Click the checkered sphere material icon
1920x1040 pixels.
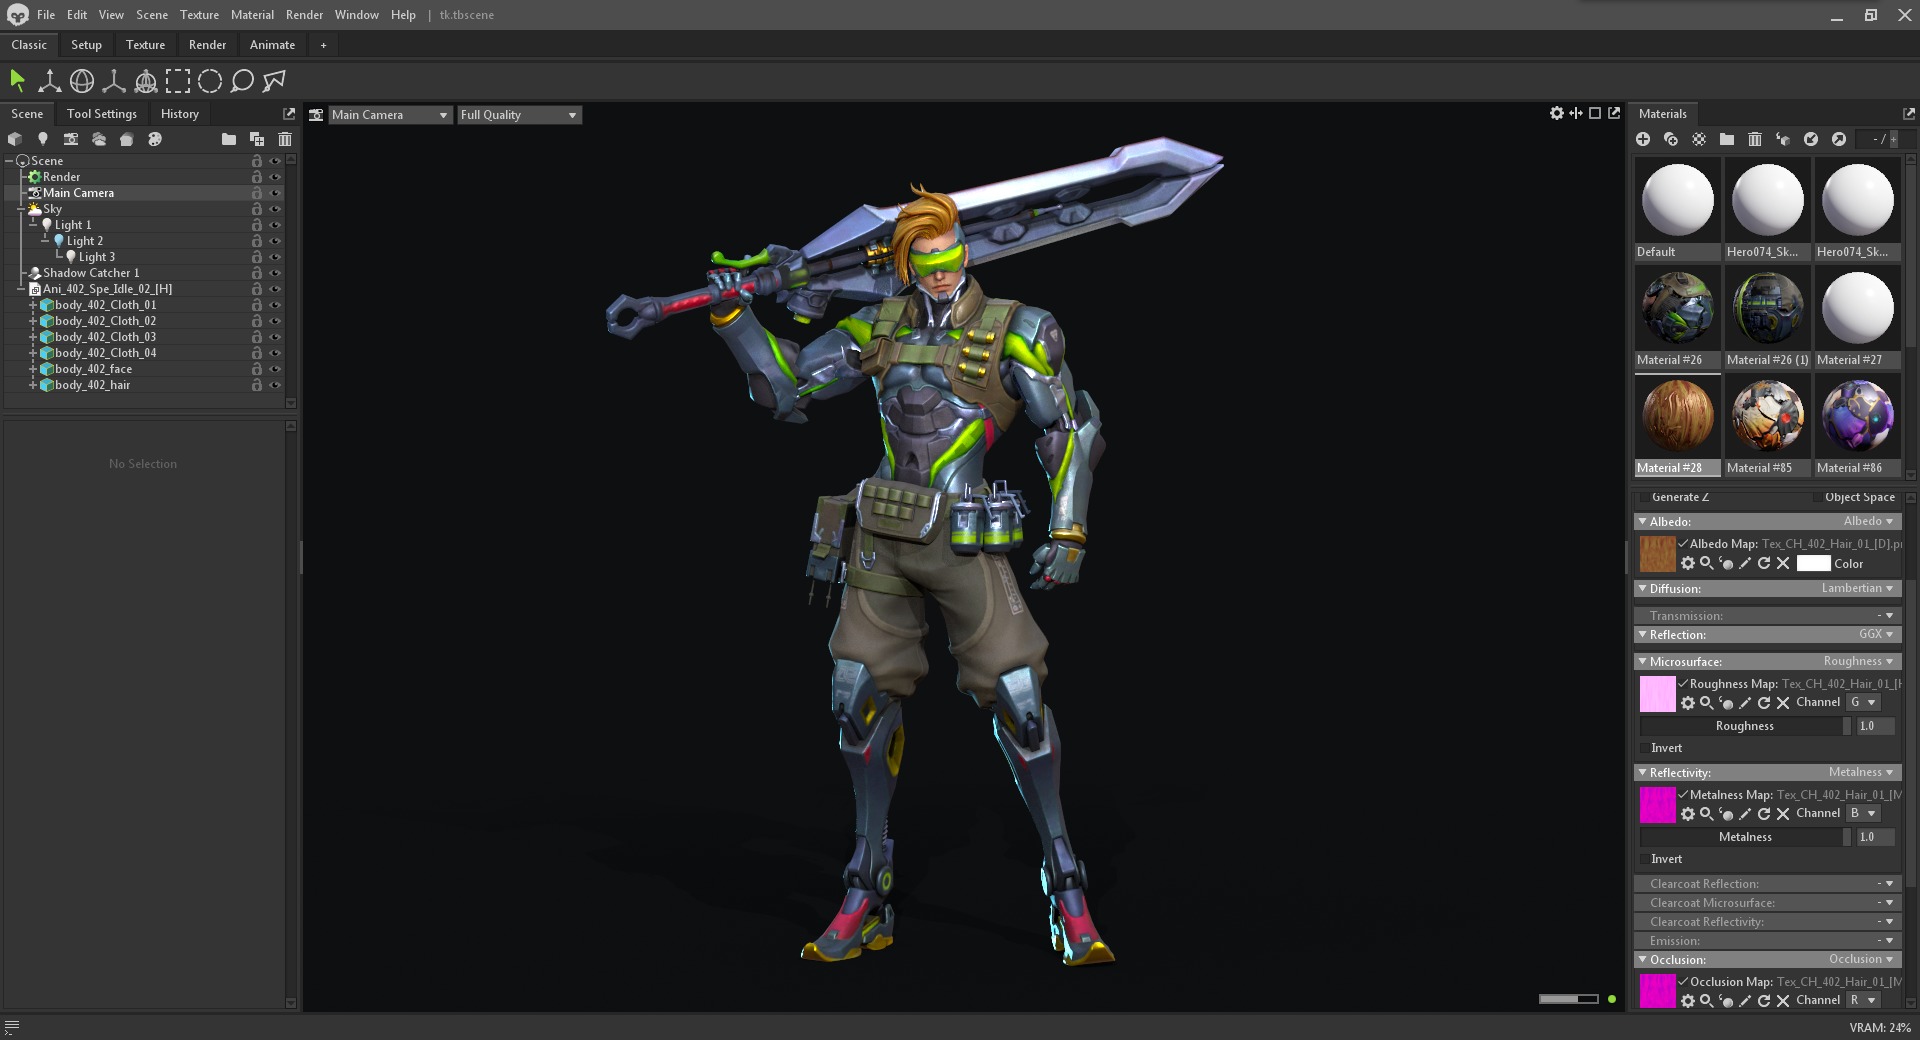click(x=1699, y=139)
